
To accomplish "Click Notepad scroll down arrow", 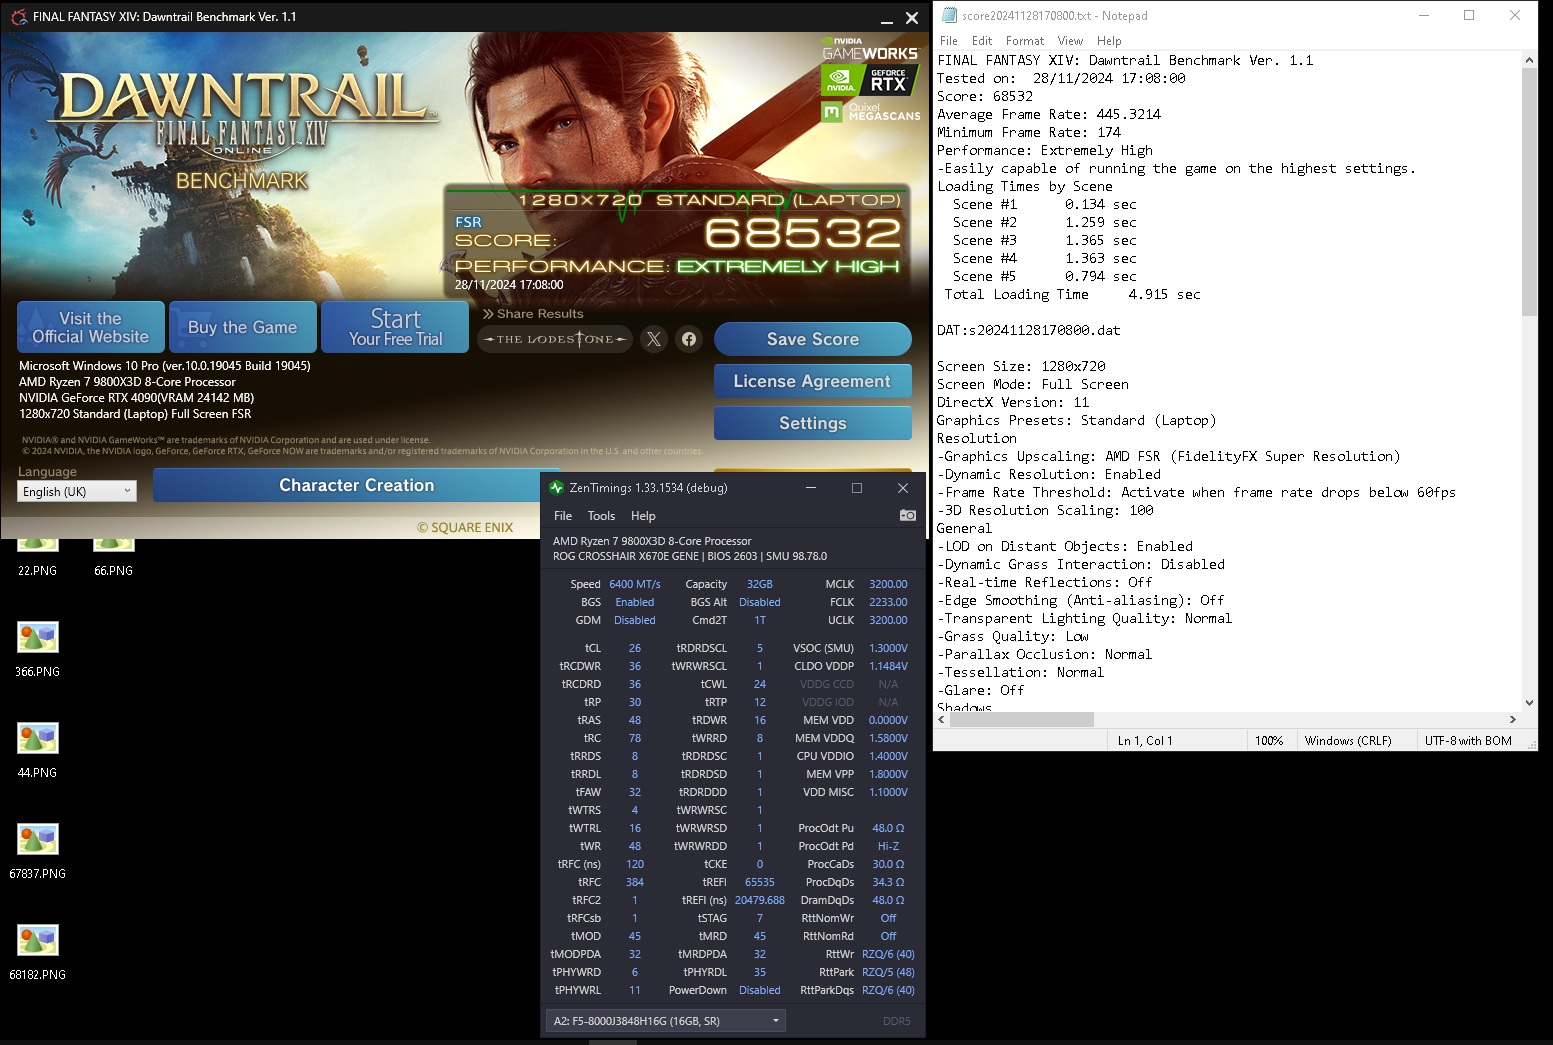I will [1529, 703].
